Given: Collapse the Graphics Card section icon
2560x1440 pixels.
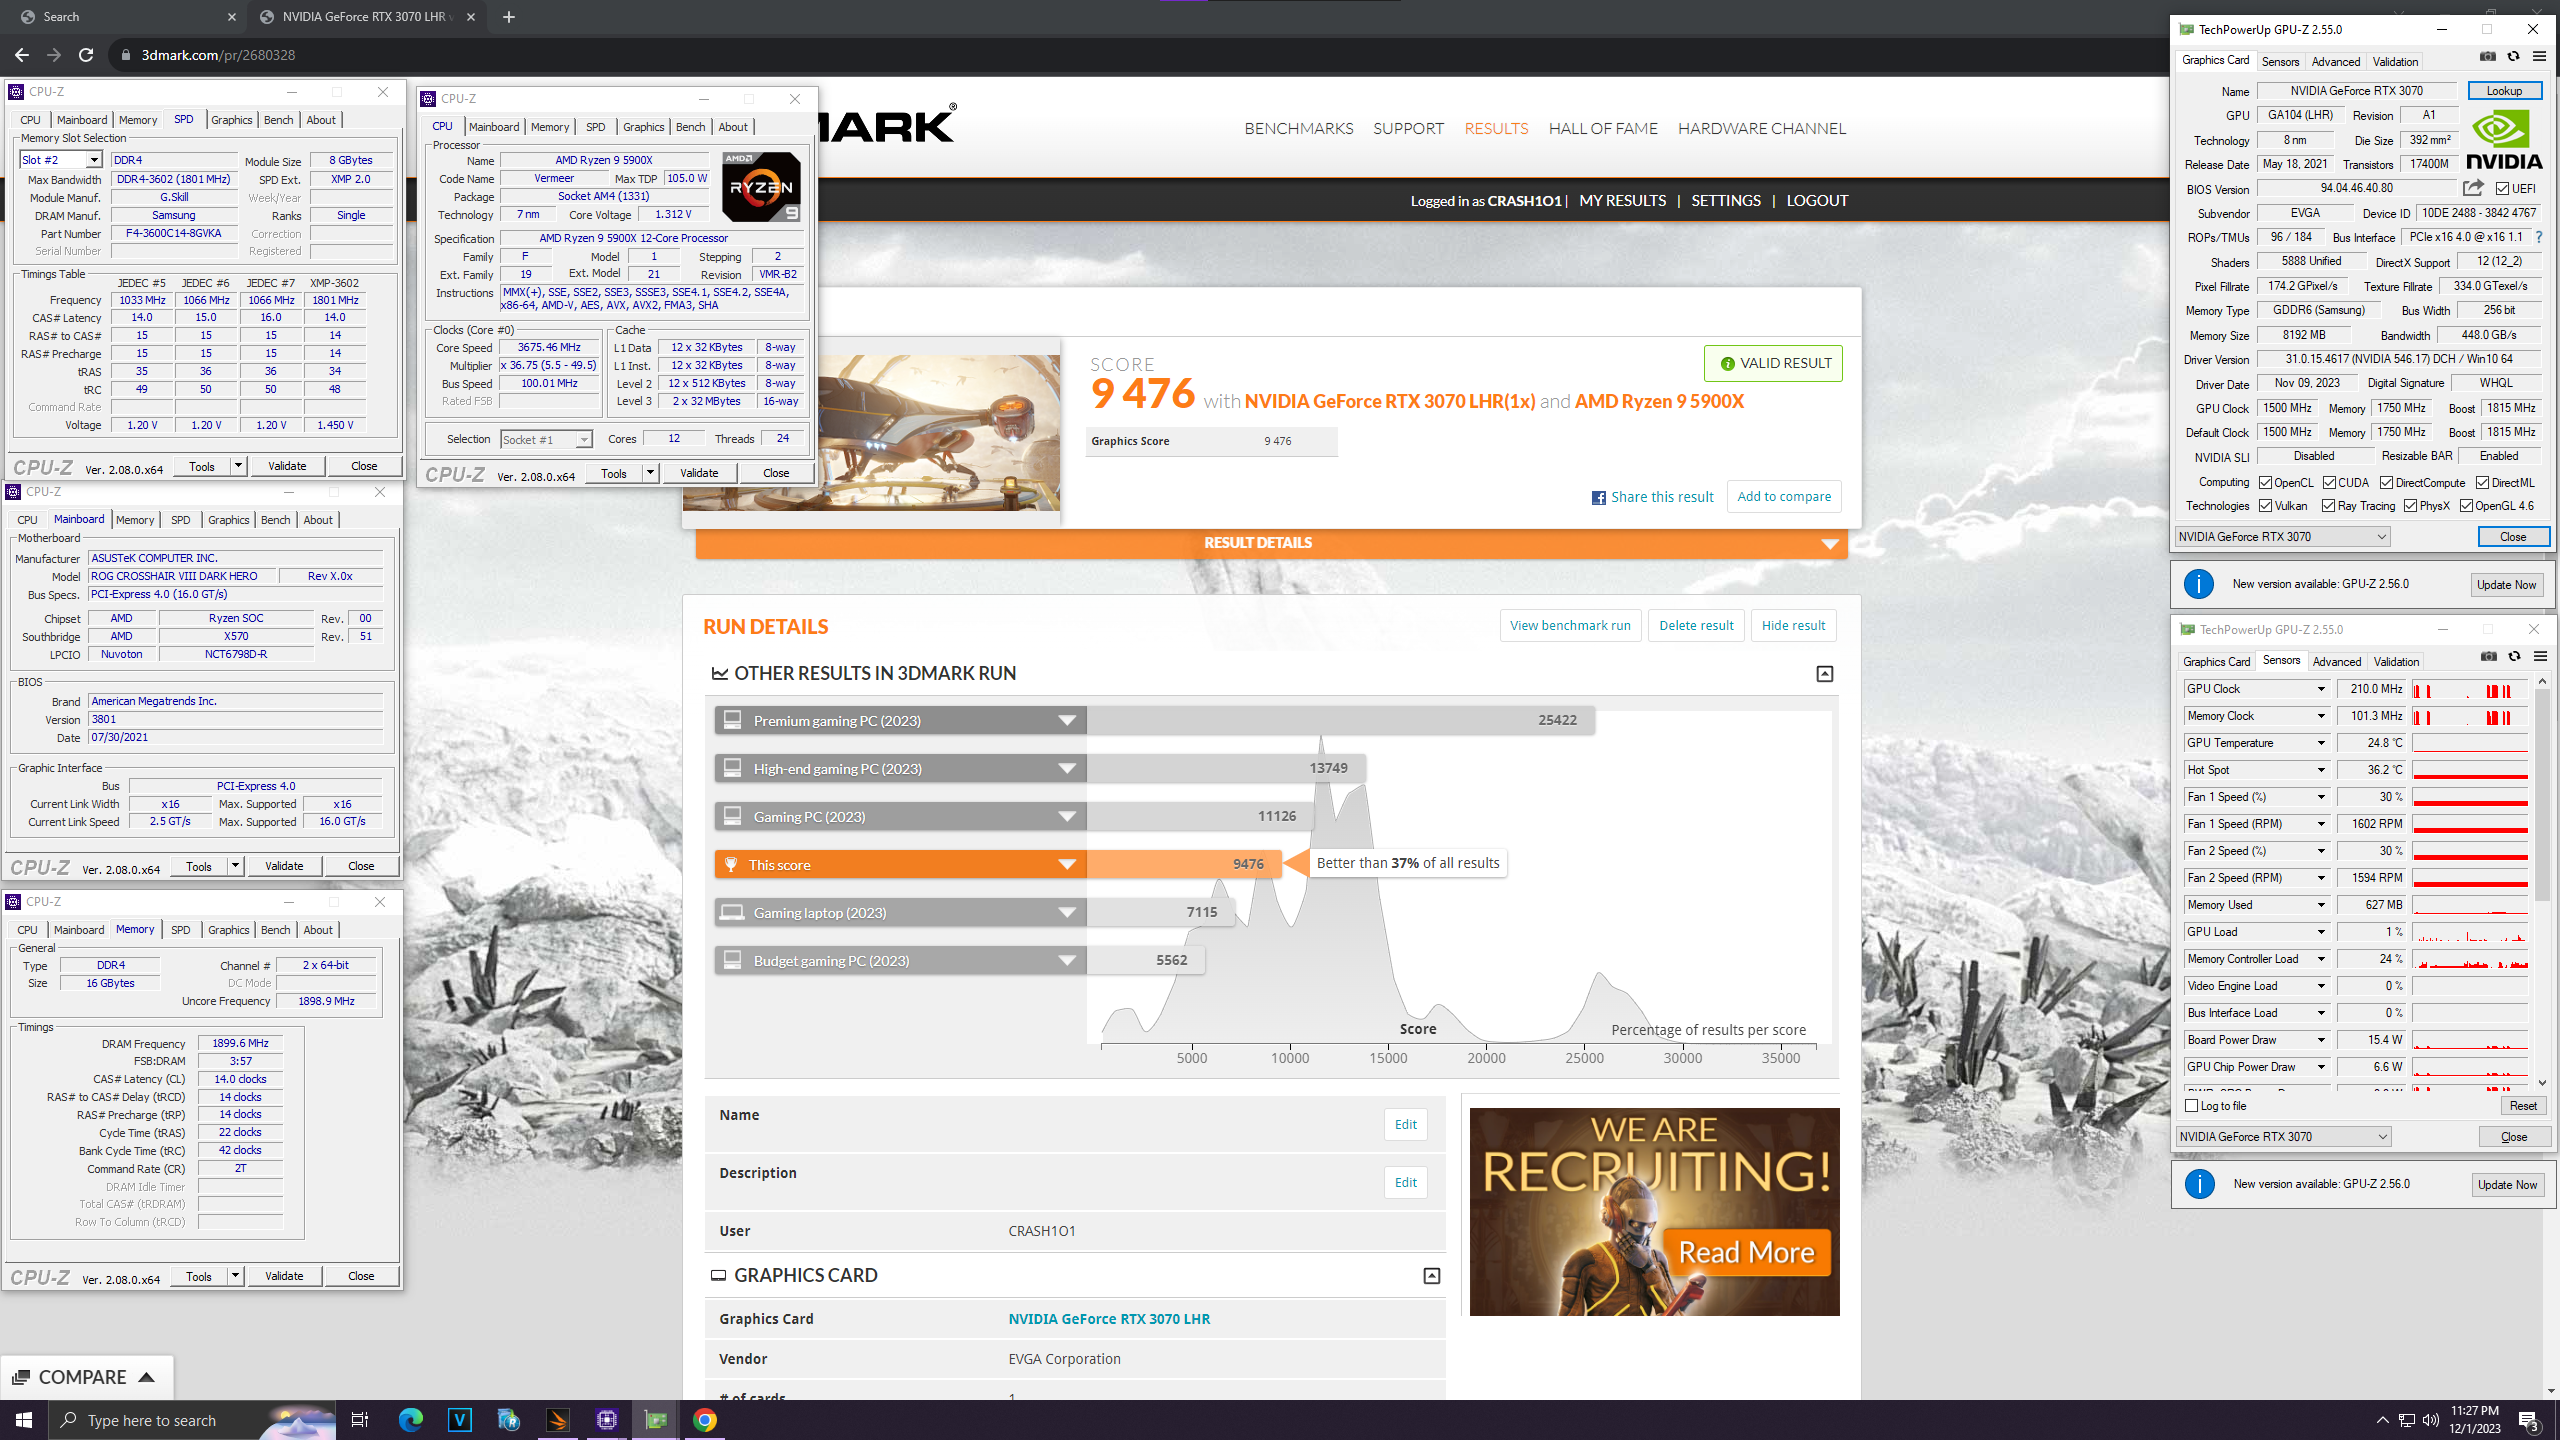Looking at the screenshot, I should tap(1432, 1276).
